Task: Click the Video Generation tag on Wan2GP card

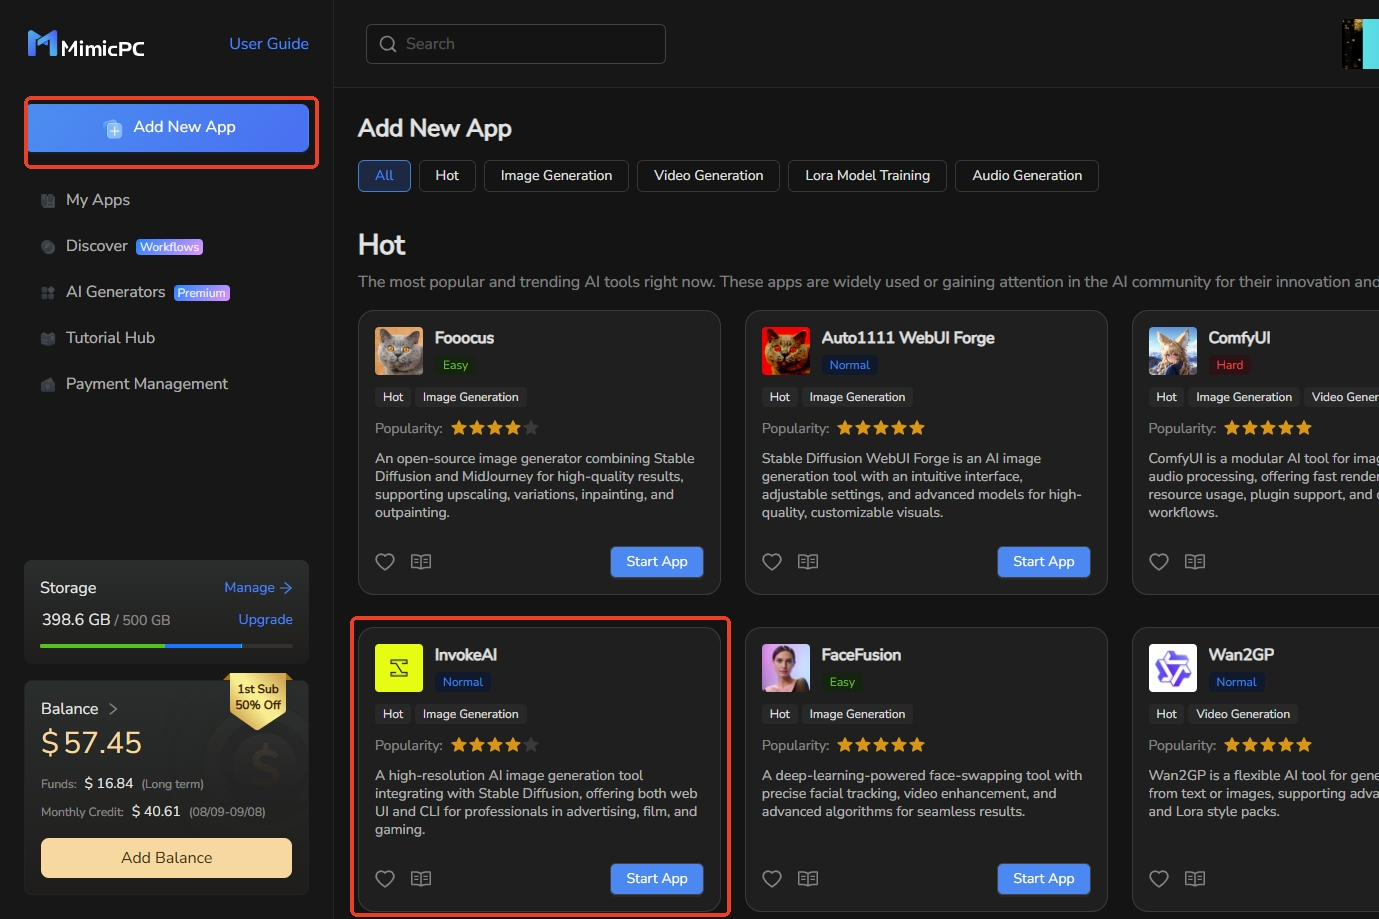Action: 1243,714
